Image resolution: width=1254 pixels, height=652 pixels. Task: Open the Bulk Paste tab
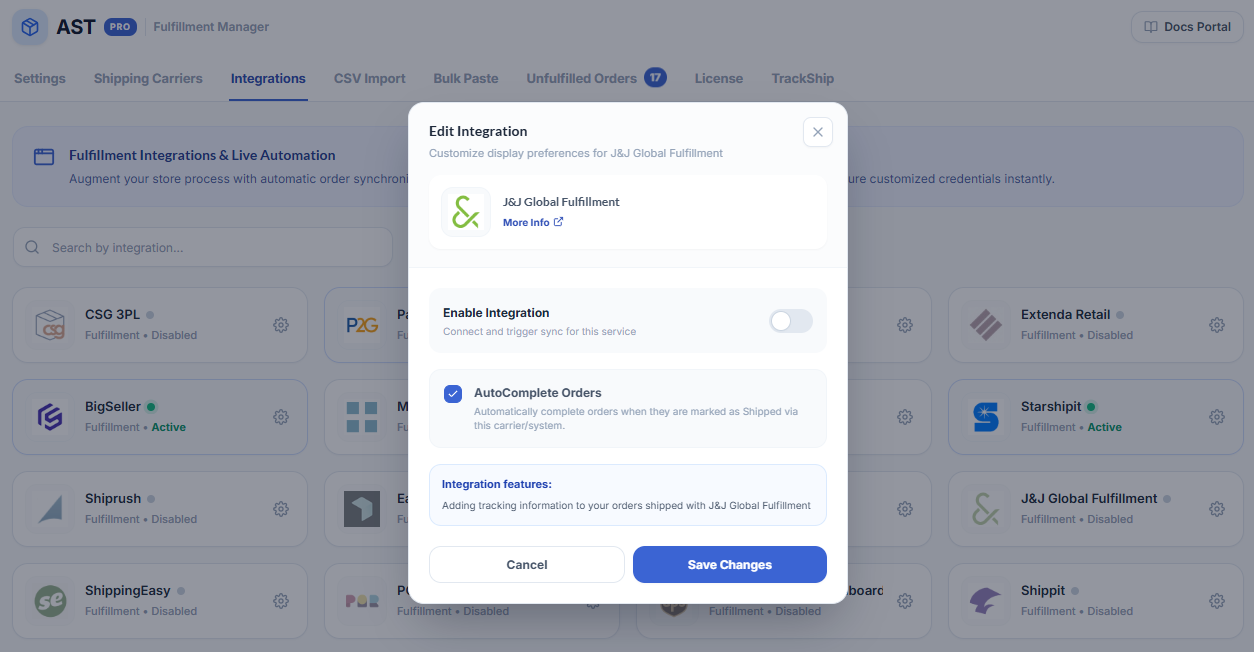pos(466,78)
